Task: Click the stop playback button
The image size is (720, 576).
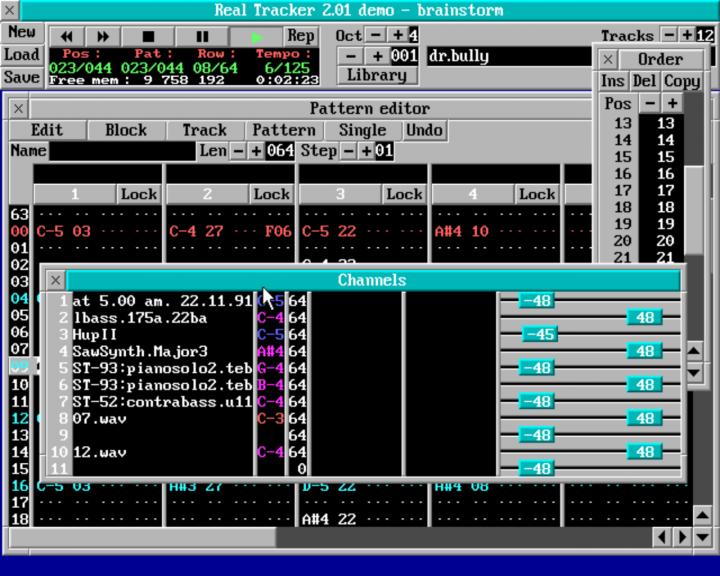Action: click(149, 36)
